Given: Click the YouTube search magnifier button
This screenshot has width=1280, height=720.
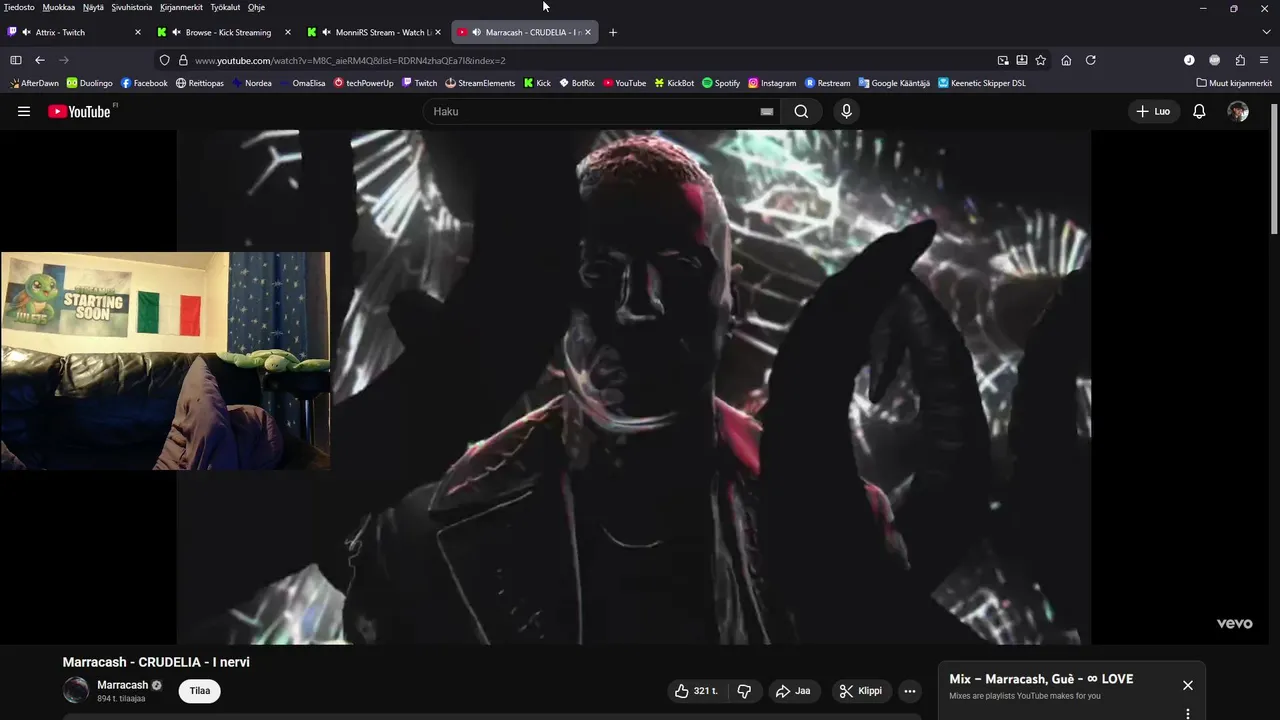Looking at the screenshot, I should [801, 112].
